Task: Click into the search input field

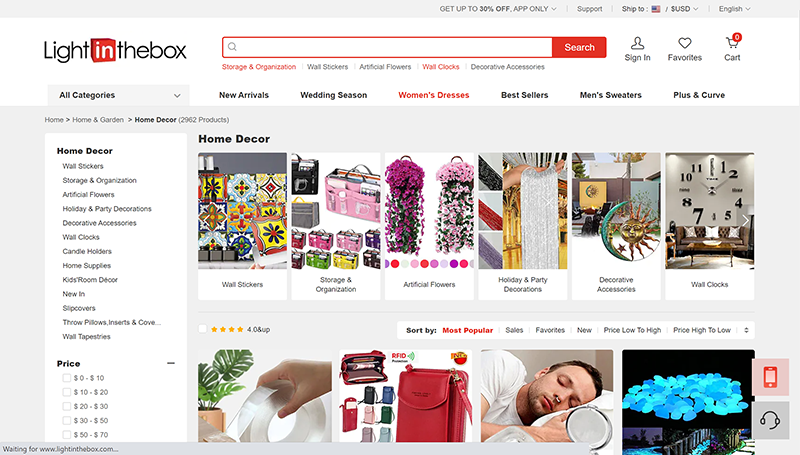Action: point(388,47)
